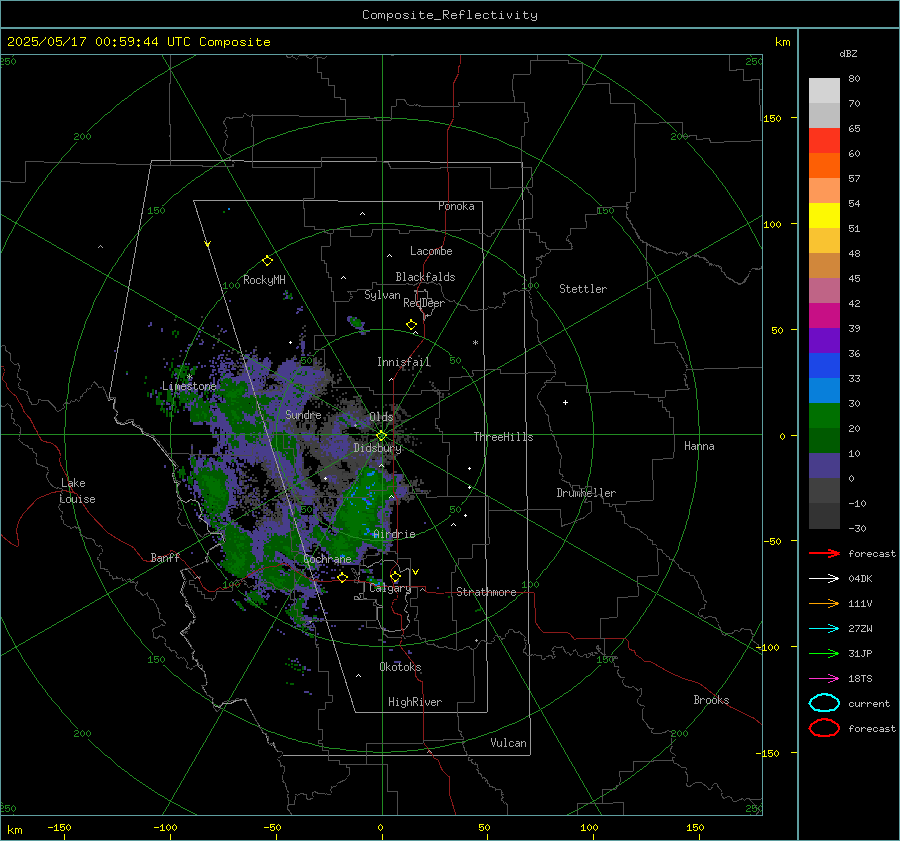Click the Brooks city label
The image size is (900, 841).
[711, 700]
